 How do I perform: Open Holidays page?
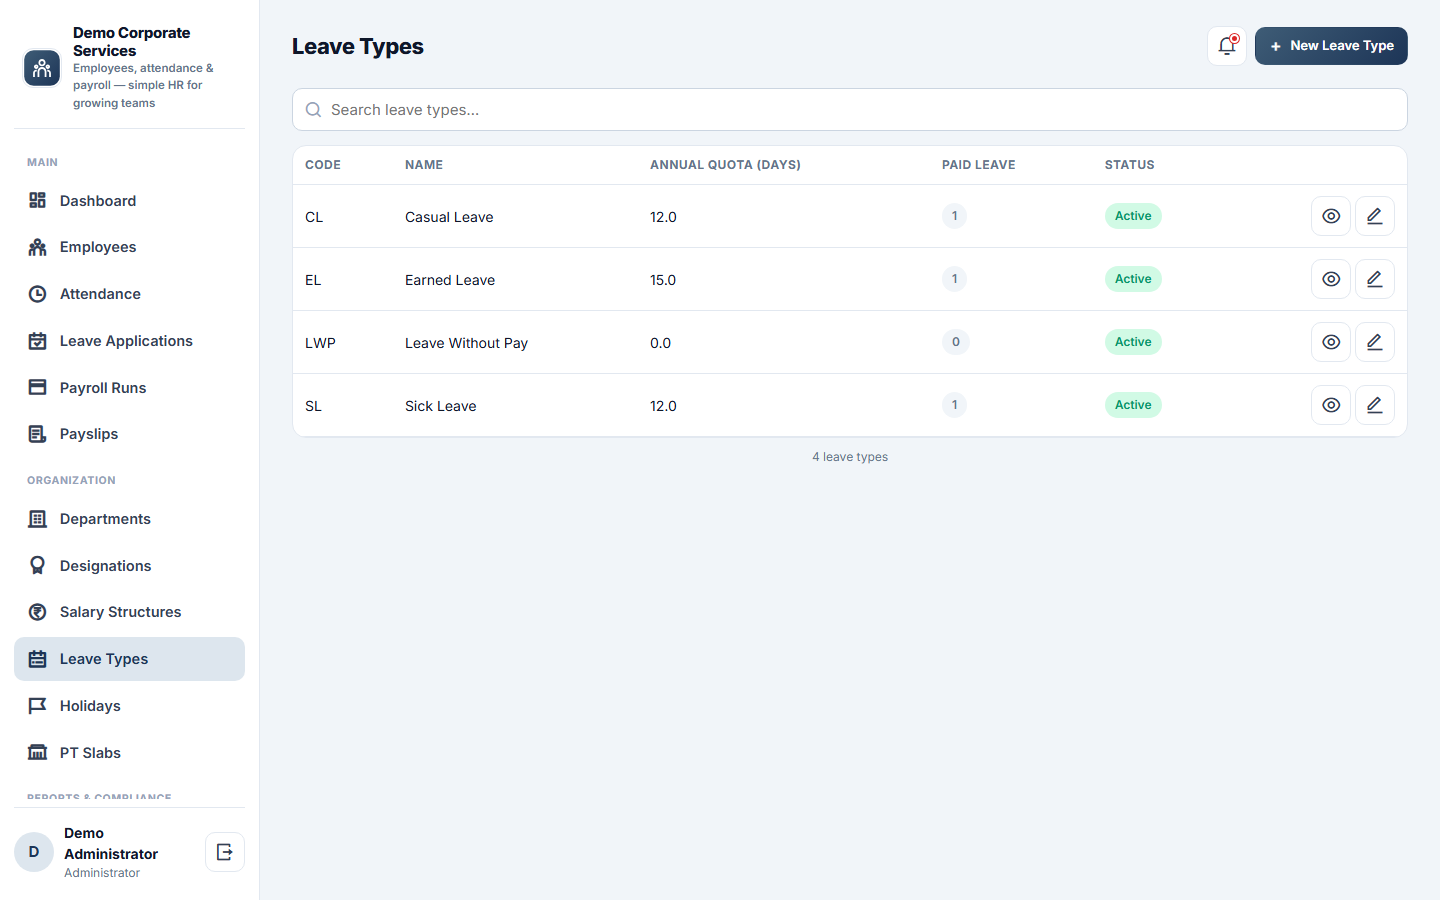coord(129,706)
